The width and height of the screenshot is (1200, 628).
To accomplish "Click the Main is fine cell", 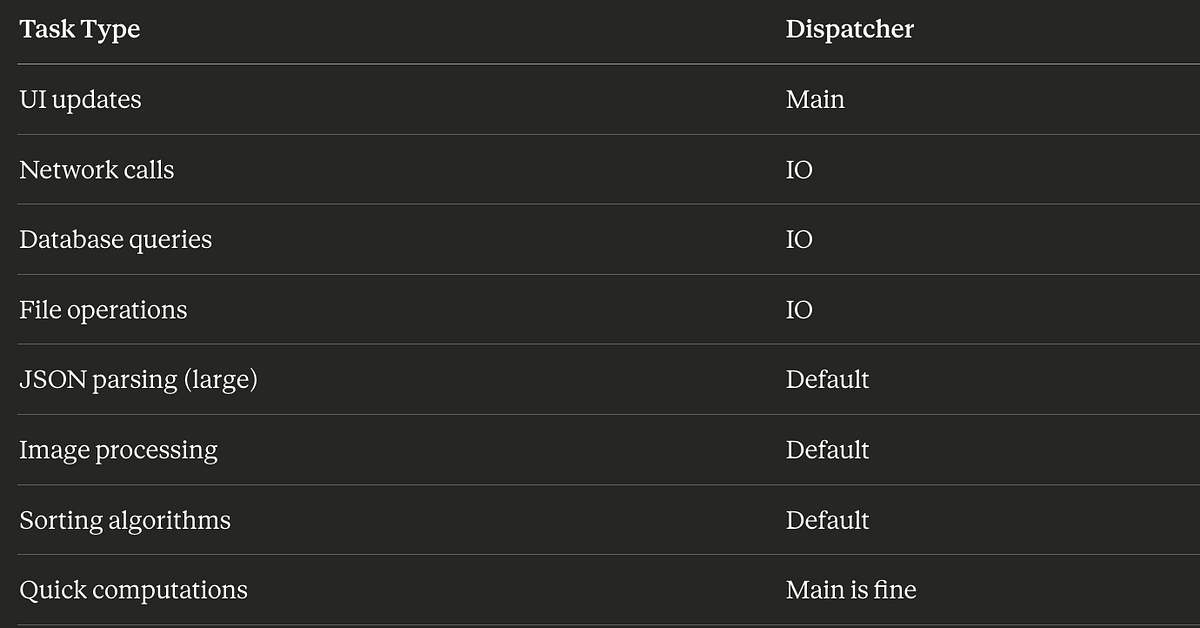I will (851, 590).
